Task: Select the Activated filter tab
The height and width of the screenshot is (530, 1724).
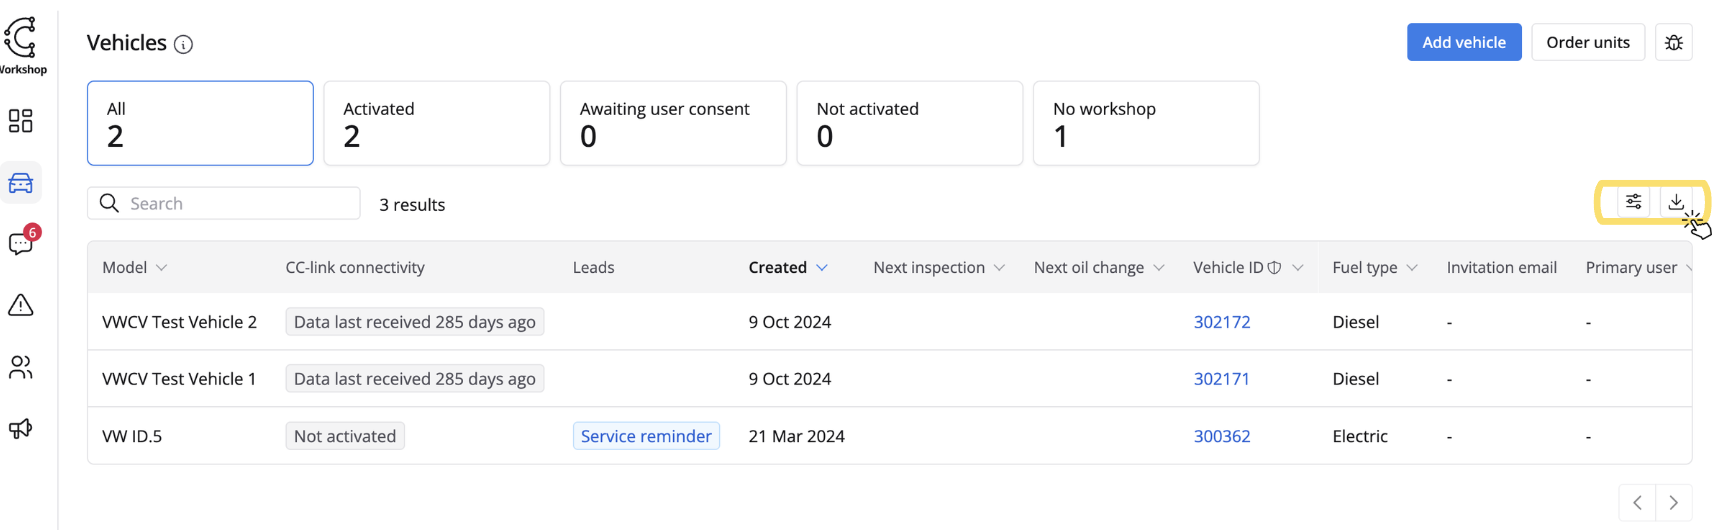Action: point(436,123)
